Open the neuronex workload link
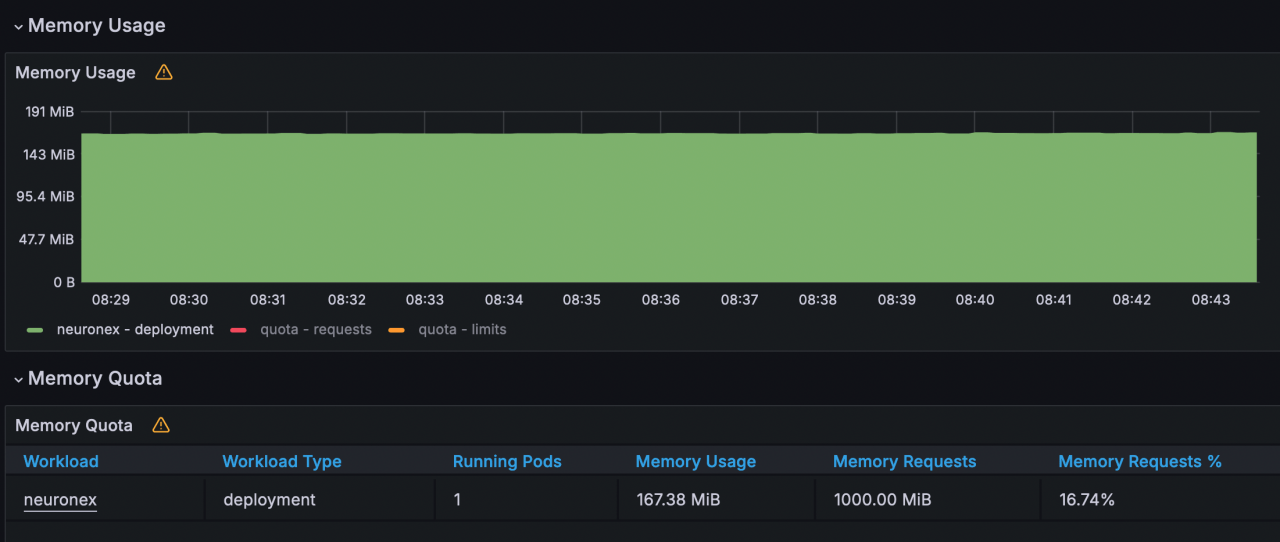Screen dimensions: 1280x542 tap(60, 499)
